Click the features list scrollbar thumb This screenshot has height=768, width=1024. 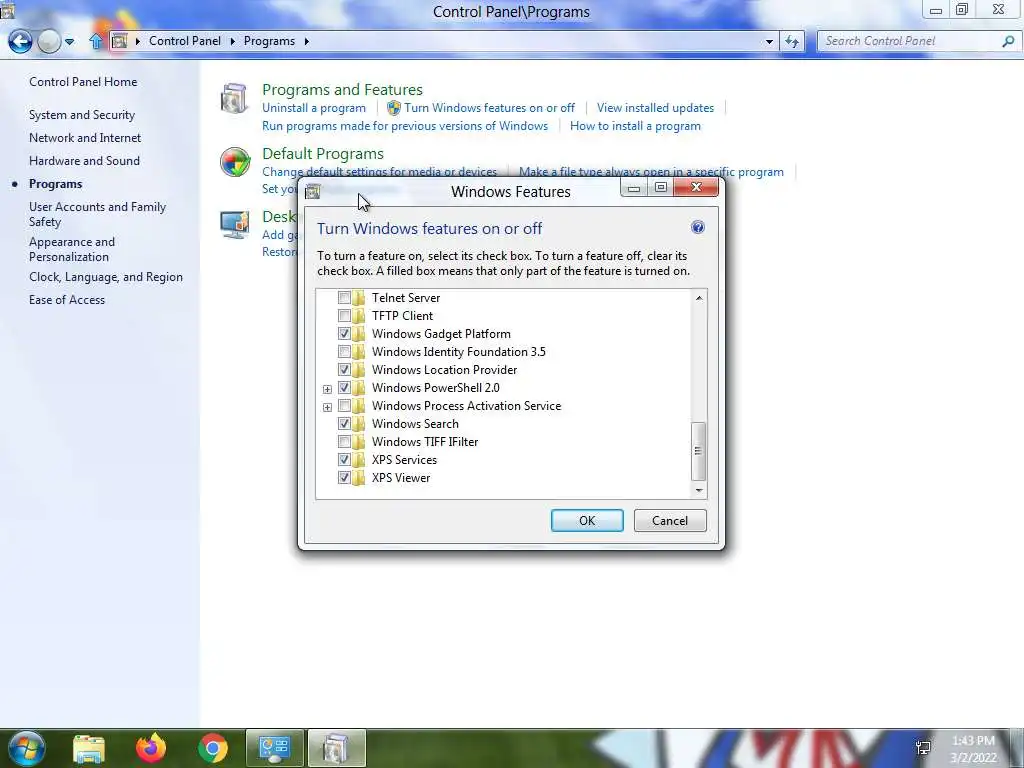(x=698, y=451)
